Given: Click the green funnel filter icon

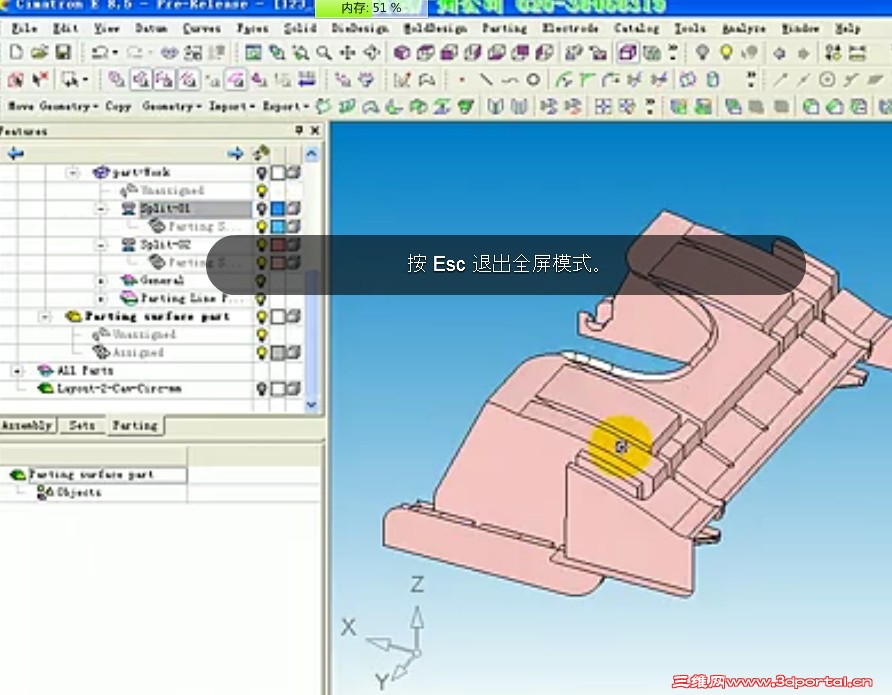Looking at the screenshot, I should tap(466, 106).
